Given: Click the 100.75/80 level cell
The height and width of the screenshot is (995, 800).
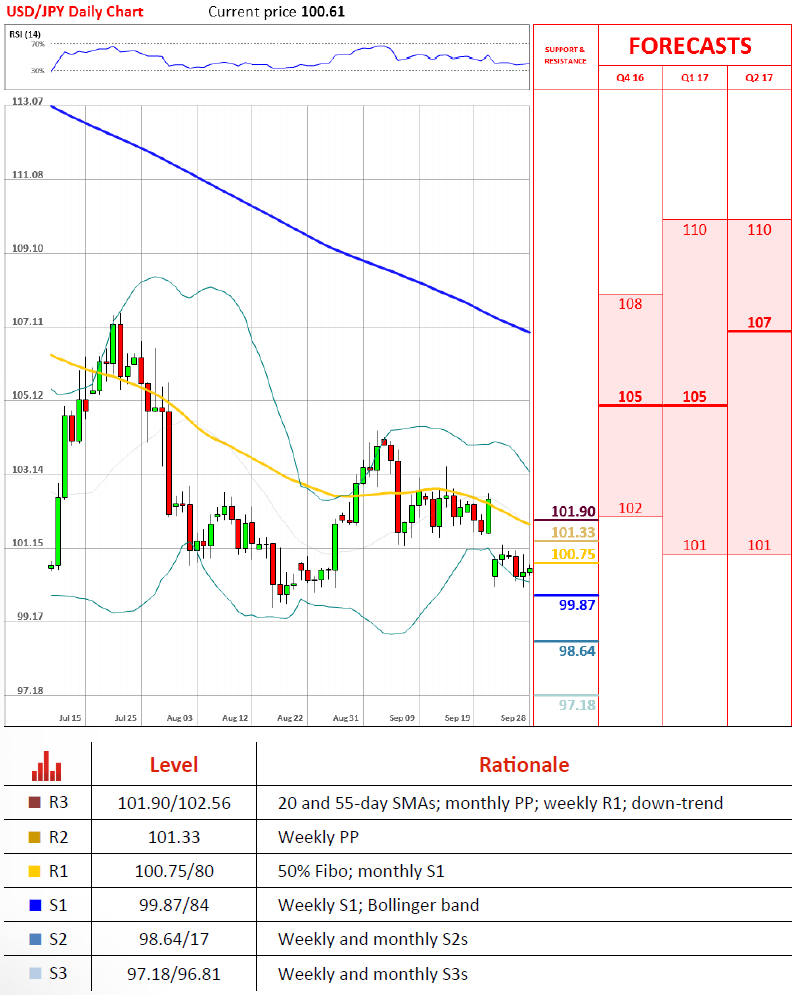Looking at the screenshot, I should coord(174,871).
